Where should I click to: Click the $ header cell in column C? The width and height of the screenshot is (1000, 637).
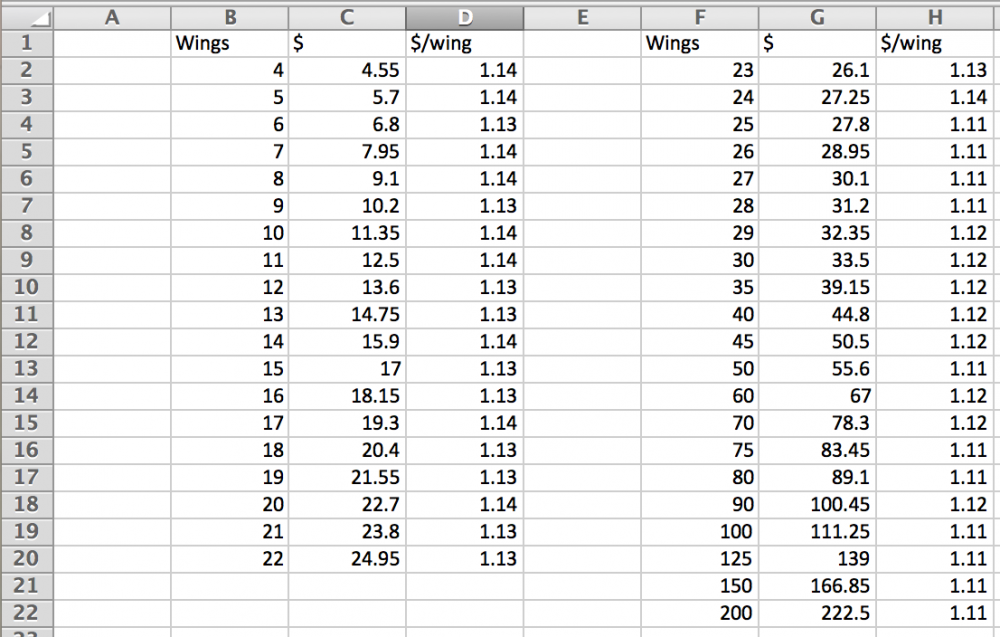pyautogui.click(x=347, y=43)
